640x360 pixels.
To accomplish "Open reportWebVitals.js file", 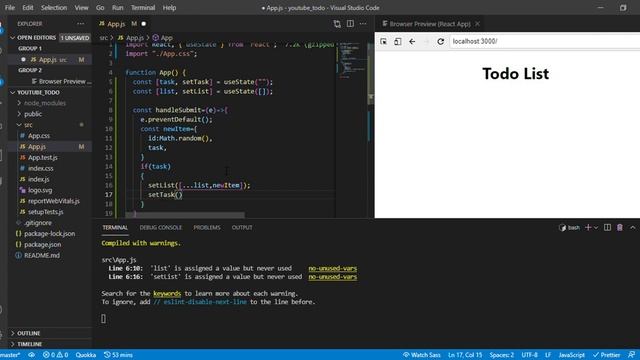I will pos(50,201).
